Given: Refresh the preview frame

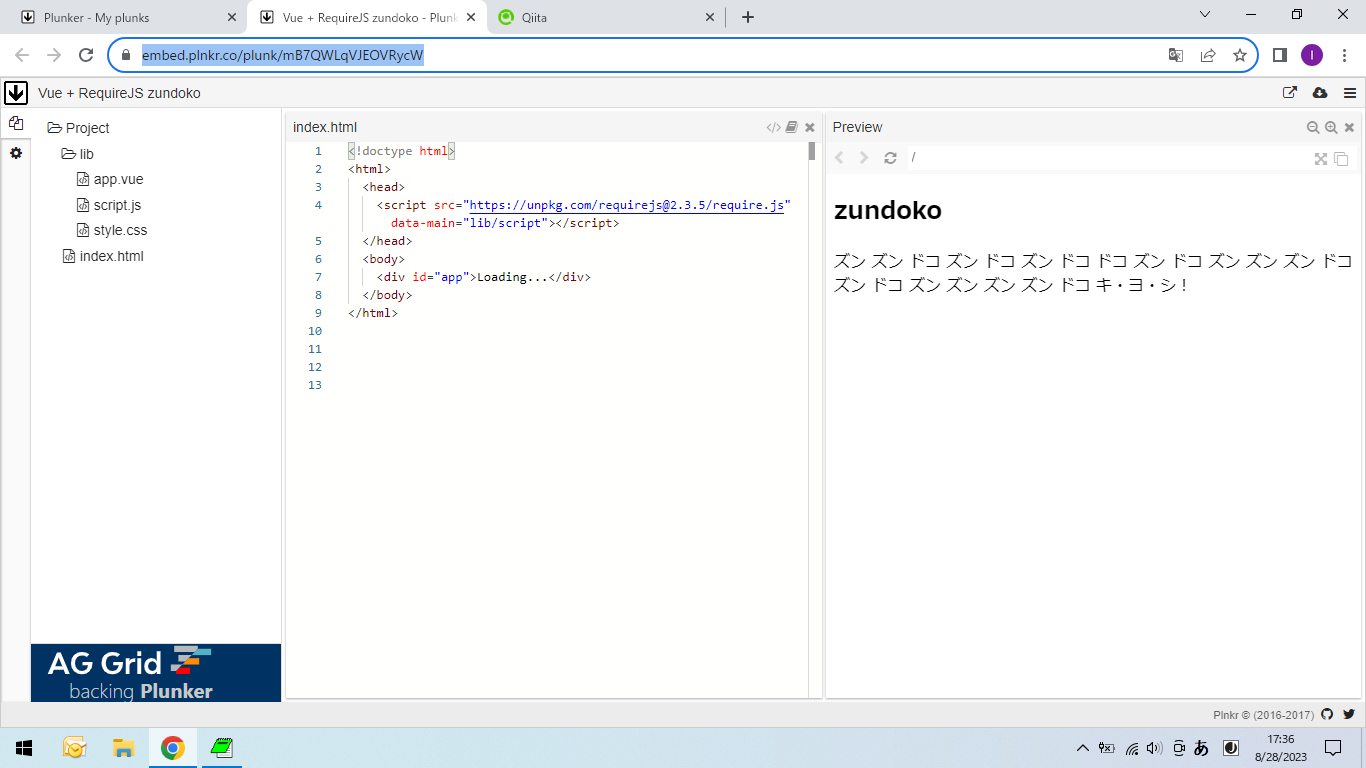Looking at the screenshot, I should (890, 158).
